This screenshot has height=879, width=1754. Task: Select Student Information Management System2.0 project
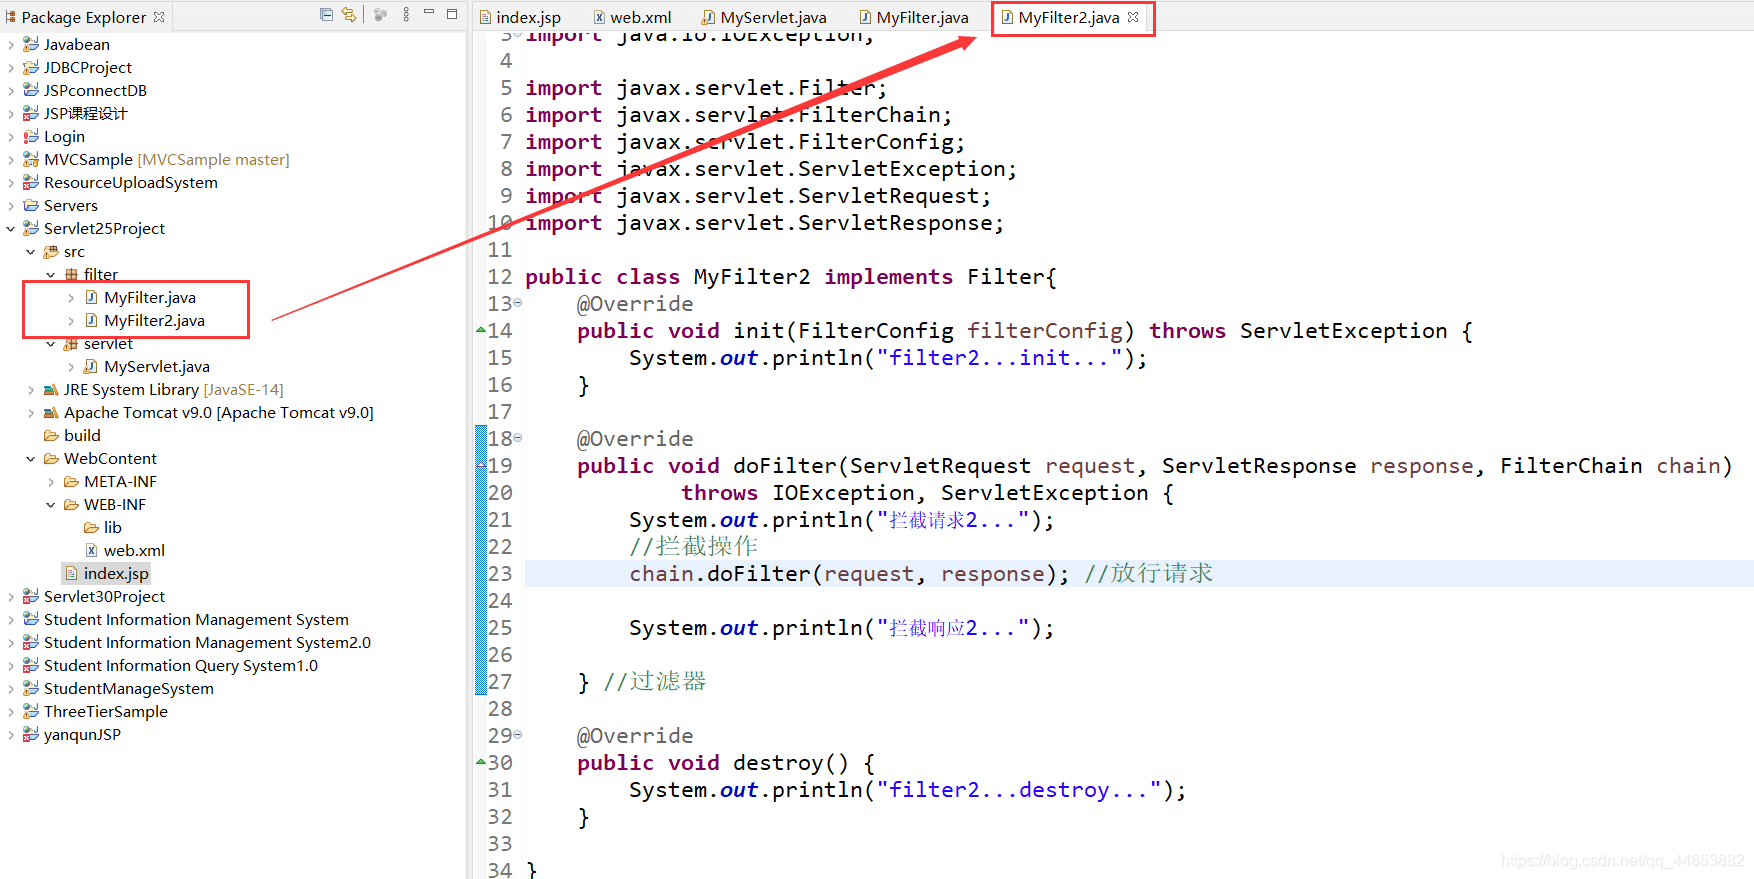(x=207, y=643)
